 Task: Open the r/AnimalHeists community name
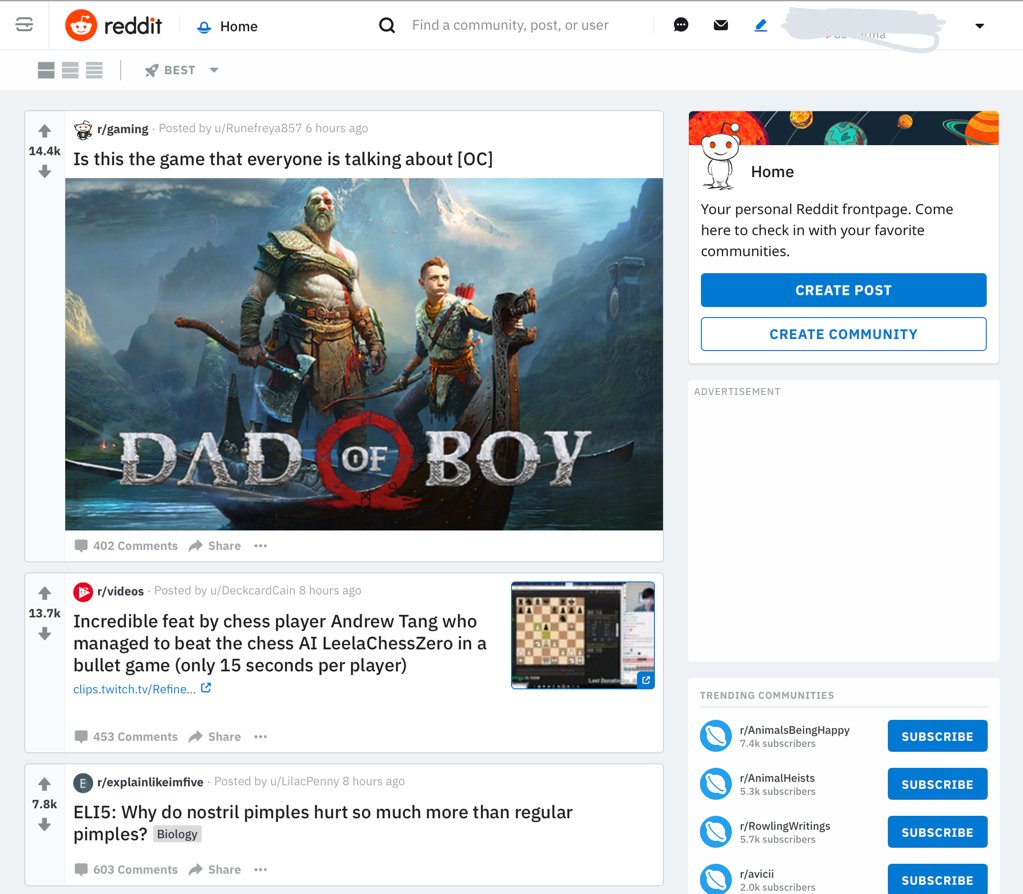point(777,778)
